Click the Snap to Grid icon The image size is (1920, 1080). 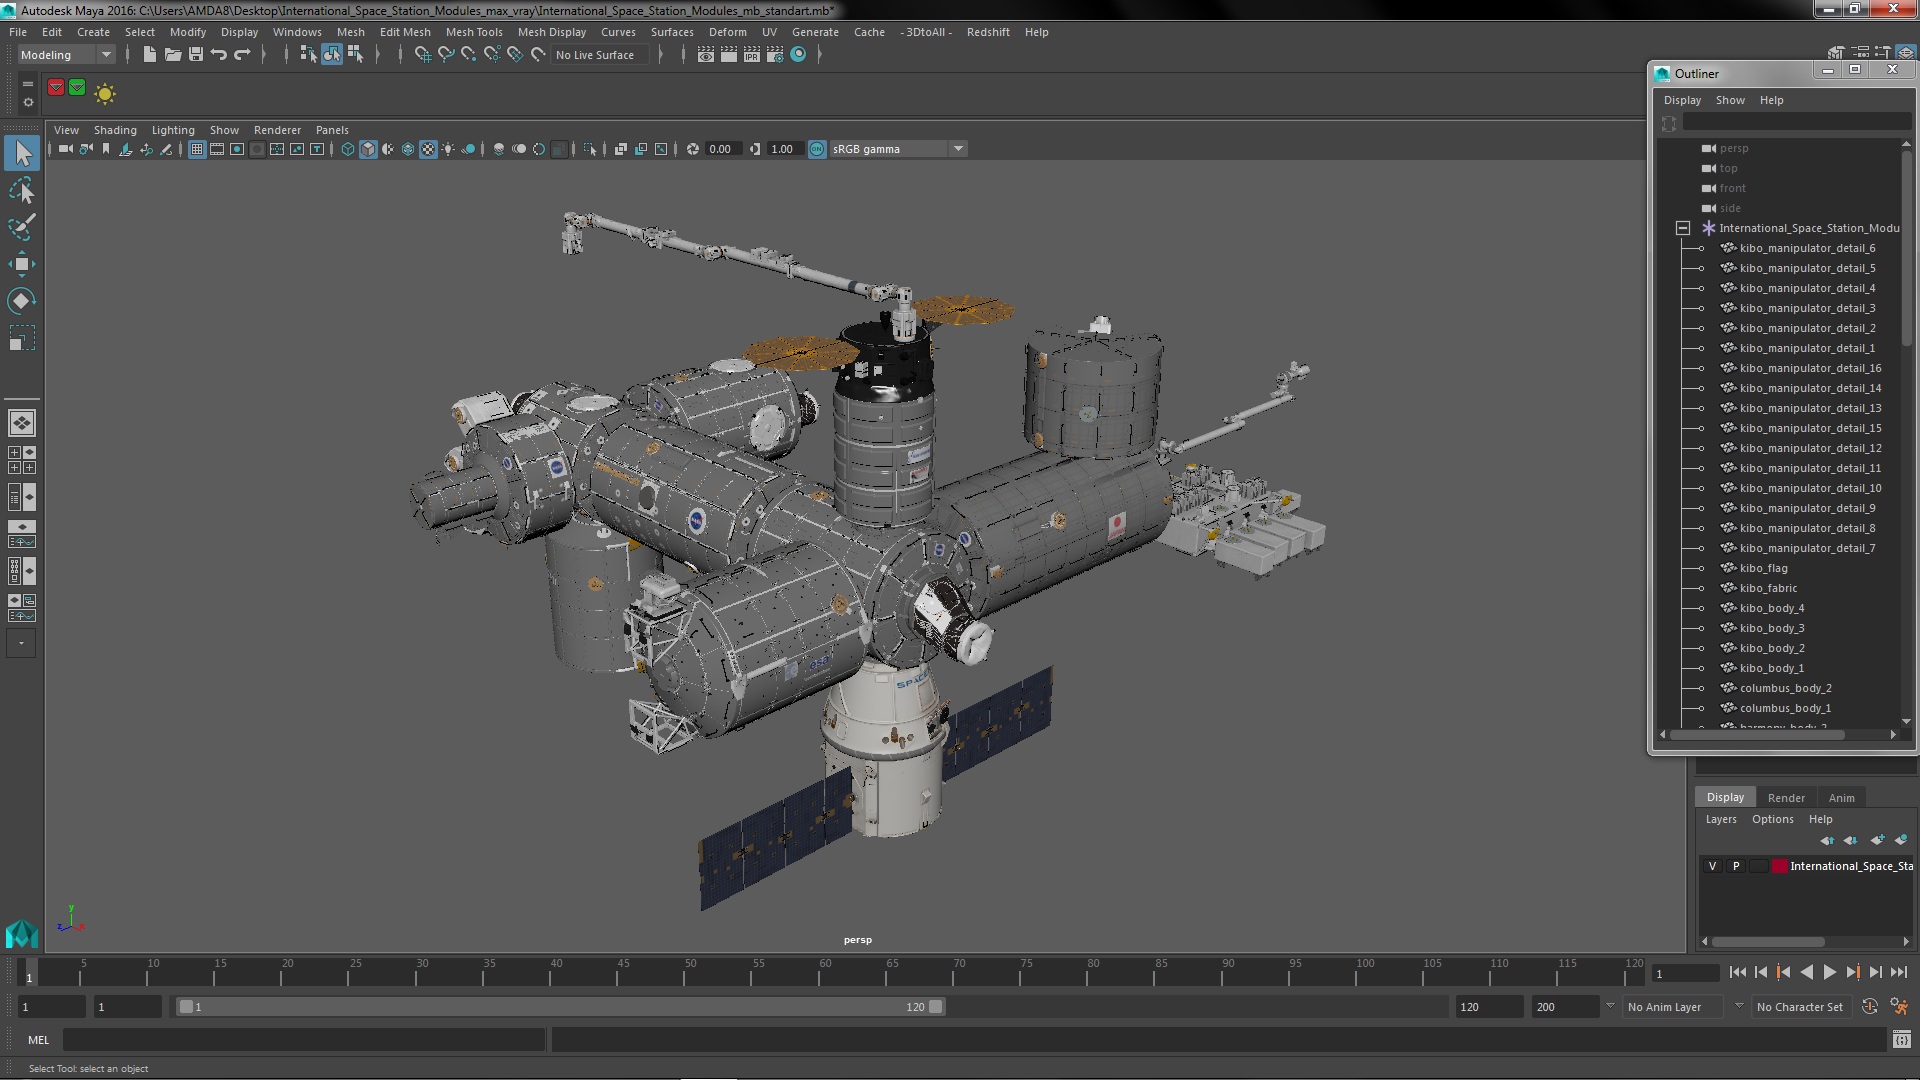421,54
